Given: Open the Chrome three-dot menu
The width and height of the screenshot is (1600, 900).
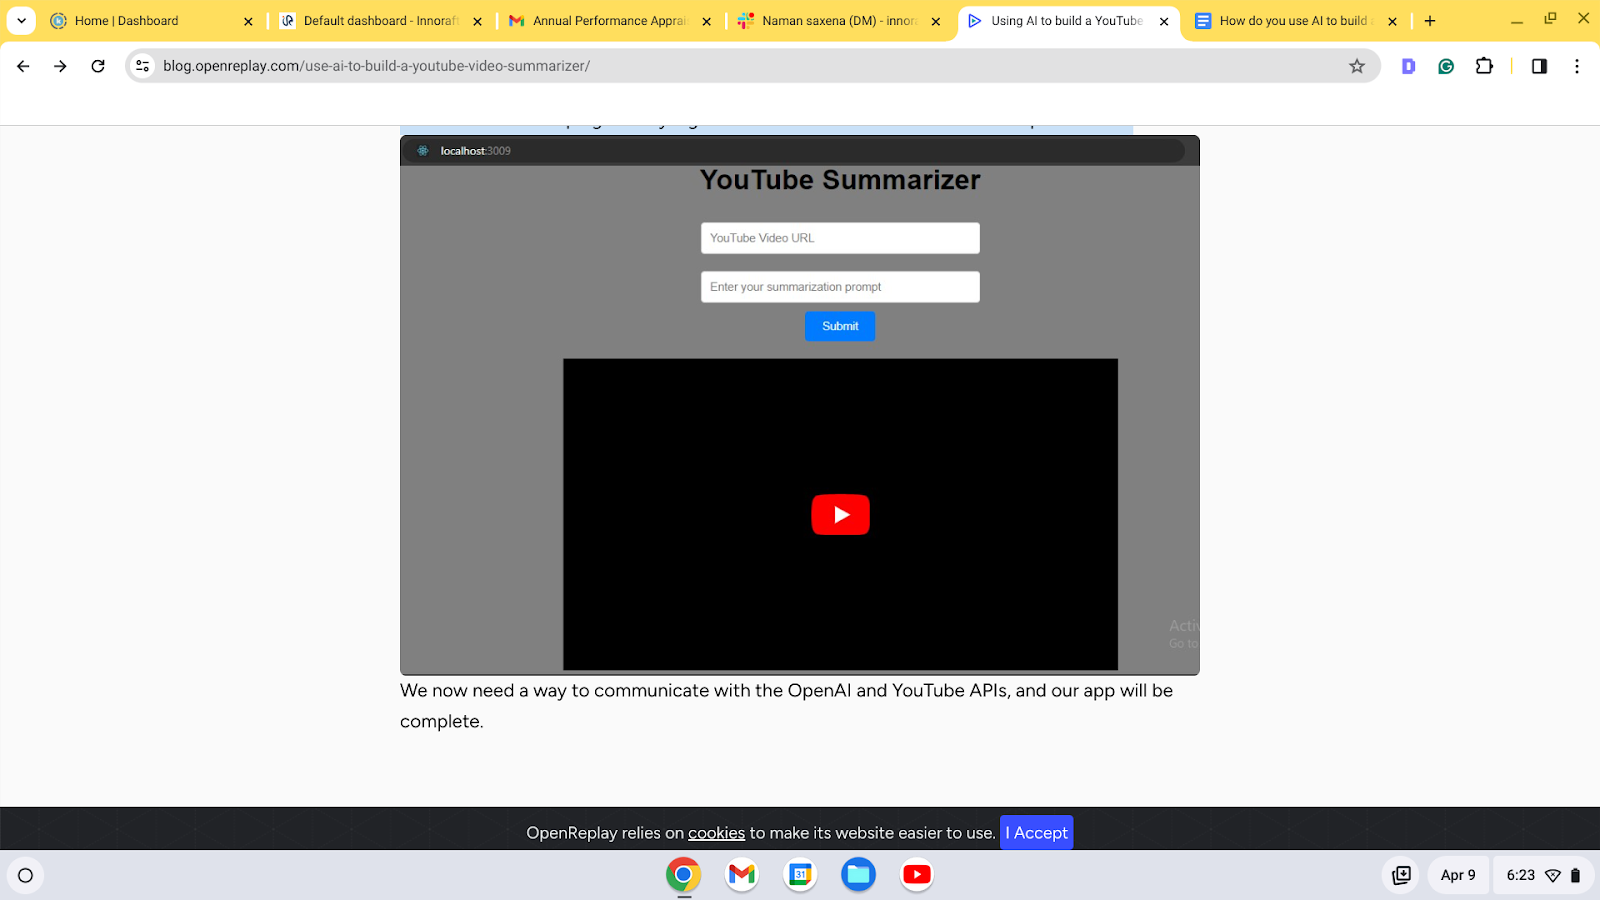Looking at the screenshot, I should pyautogui.click(x=1577, y=66).
